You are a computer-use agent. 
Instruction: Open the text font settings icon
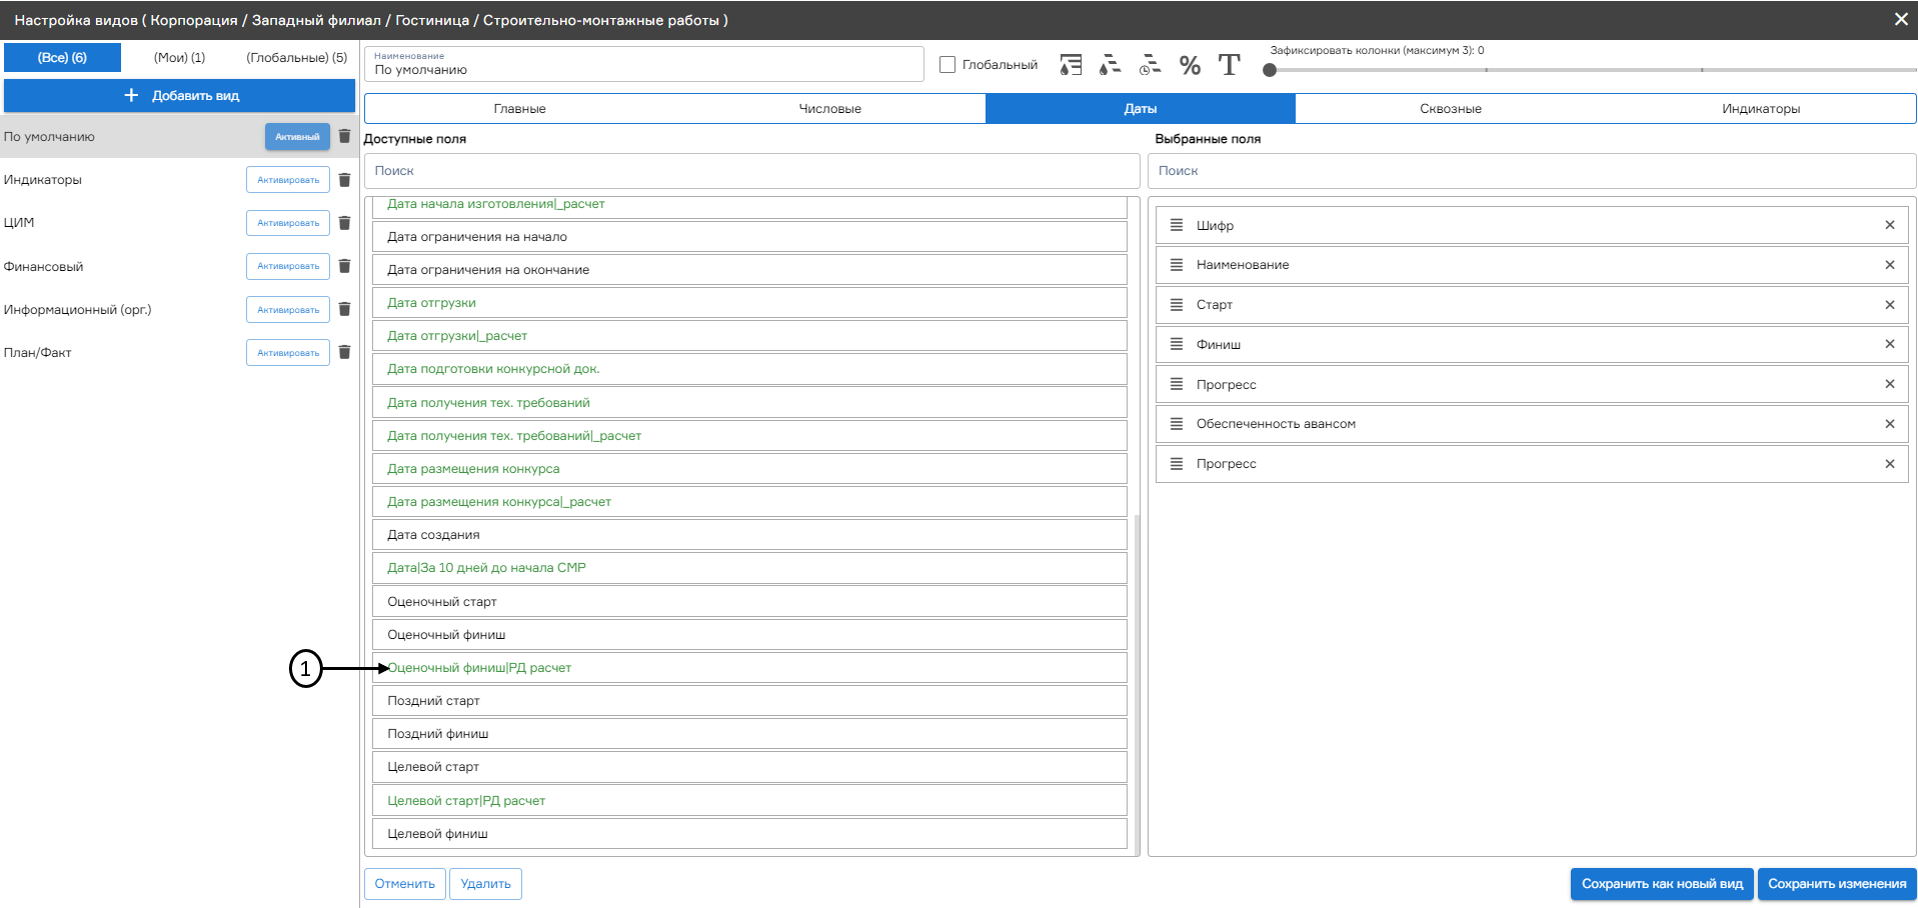pyautogui.click(x=1229, y=65)
